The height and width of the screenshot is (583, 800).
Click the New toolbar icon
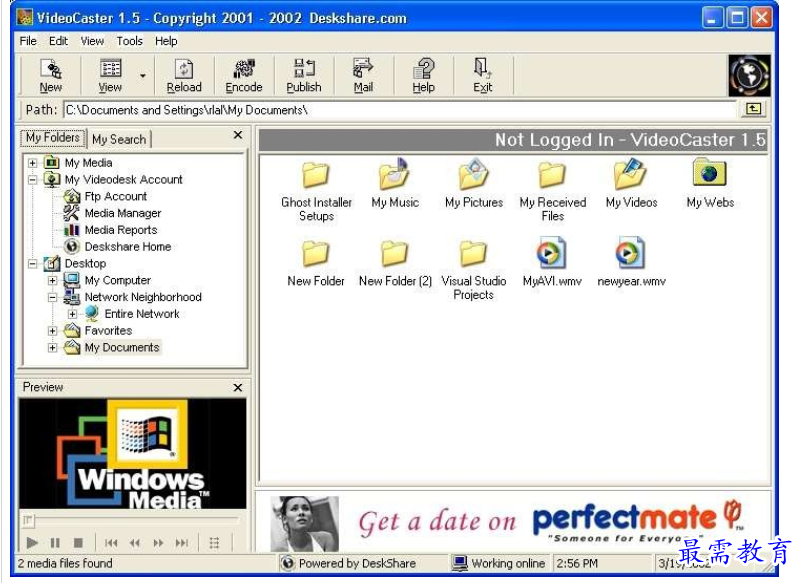point(51,75)
